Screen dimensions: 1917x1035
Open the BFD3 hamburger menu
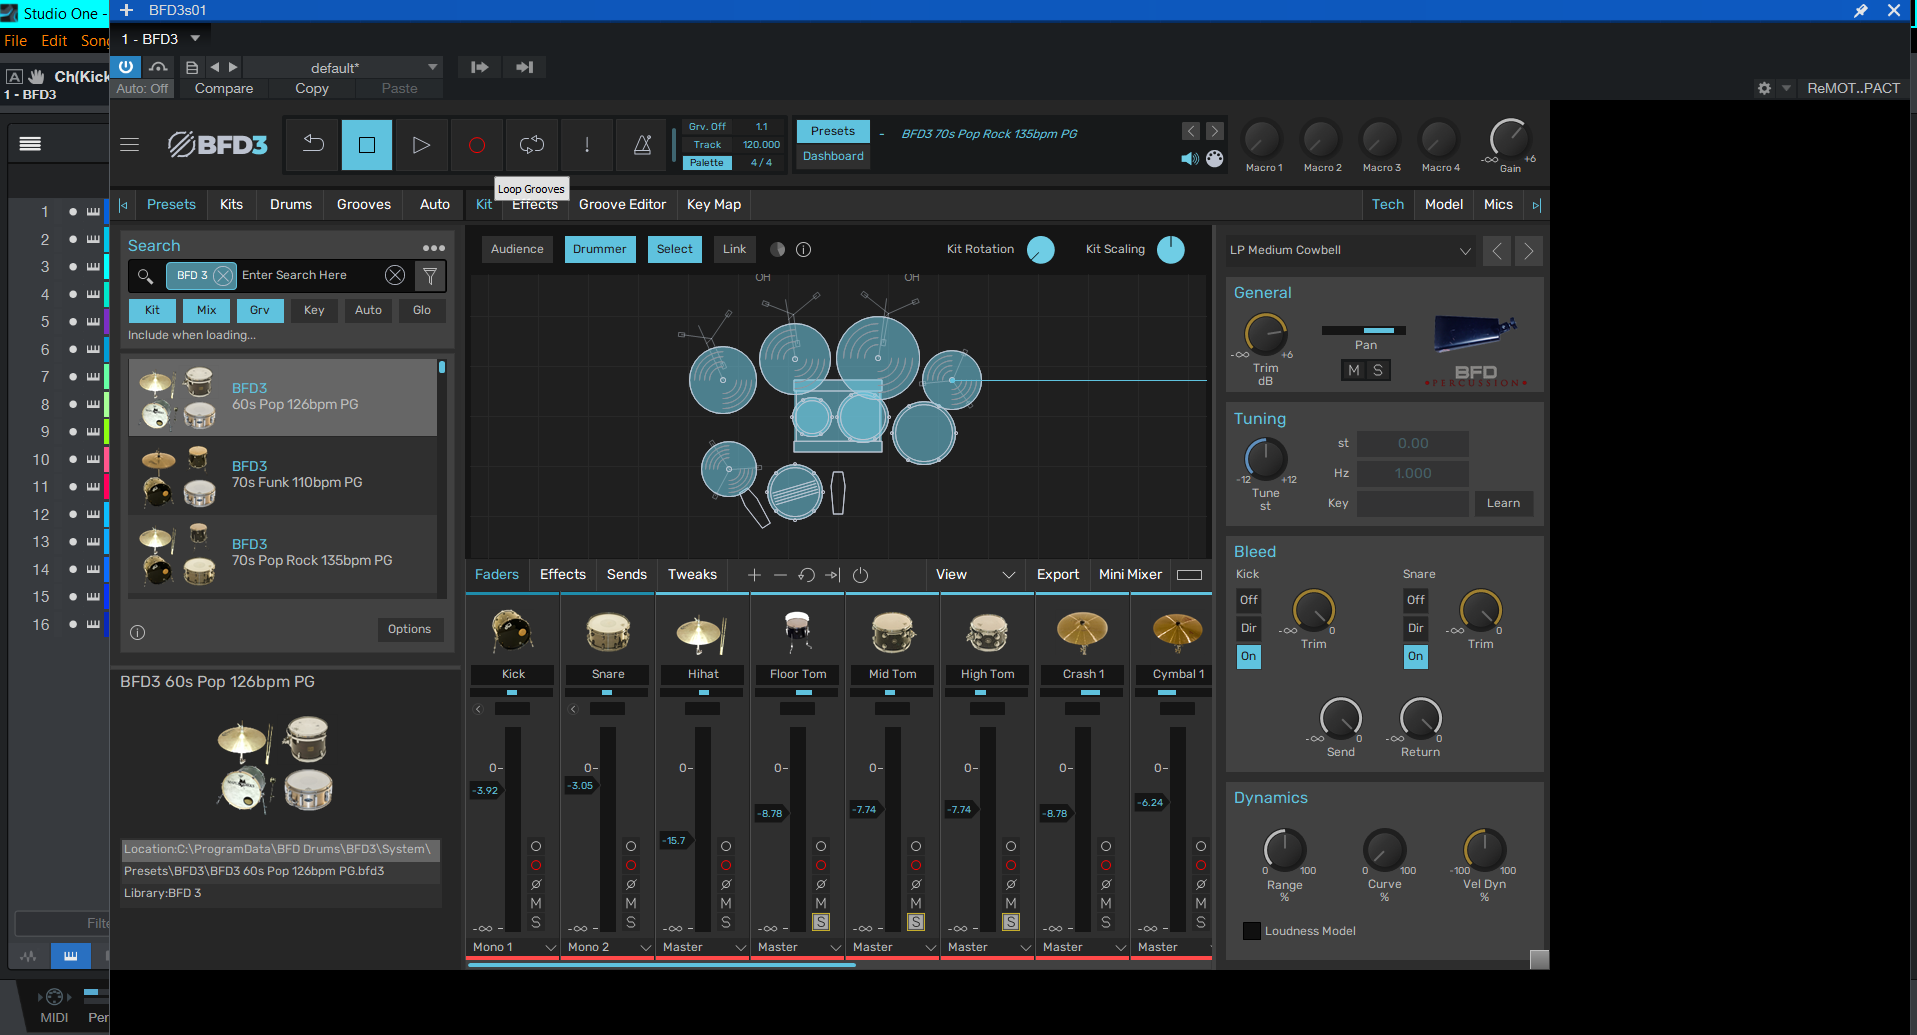[x=130, y=145]
